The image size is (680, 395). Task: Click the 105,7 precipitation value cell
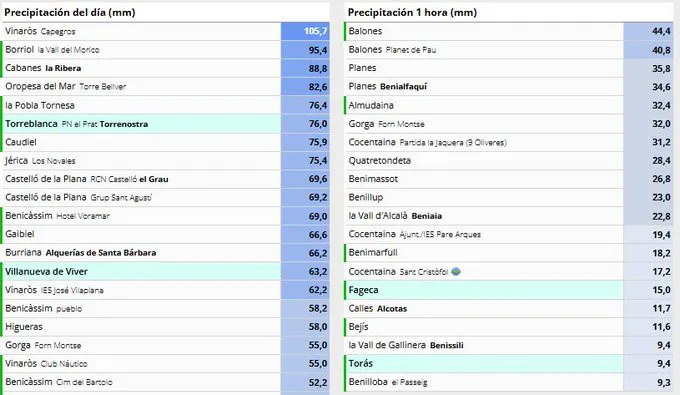305,31
